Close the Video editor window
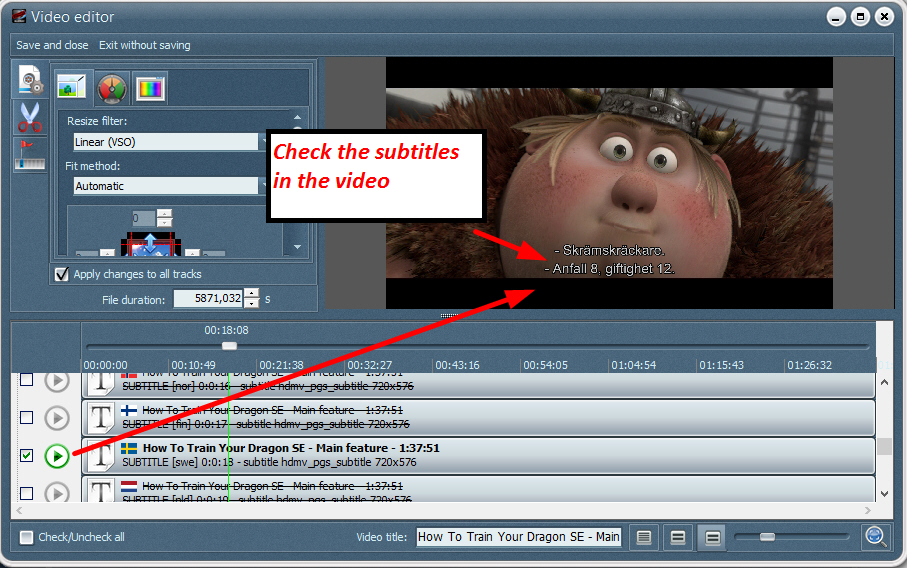Screen dimensions: 907x568 884,17
